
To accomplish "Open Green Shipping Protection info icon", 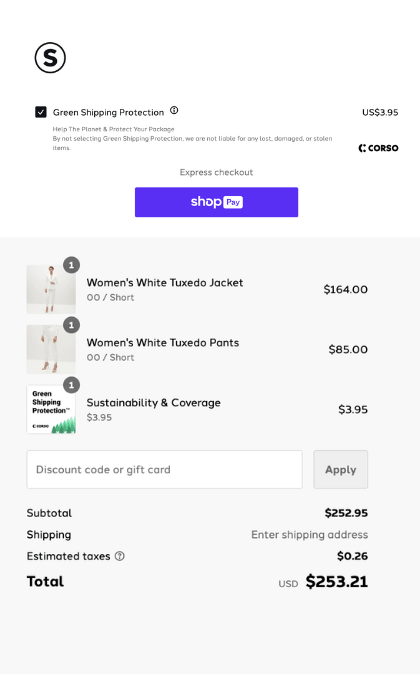I will pyautogui.click(x=174, y=110).
